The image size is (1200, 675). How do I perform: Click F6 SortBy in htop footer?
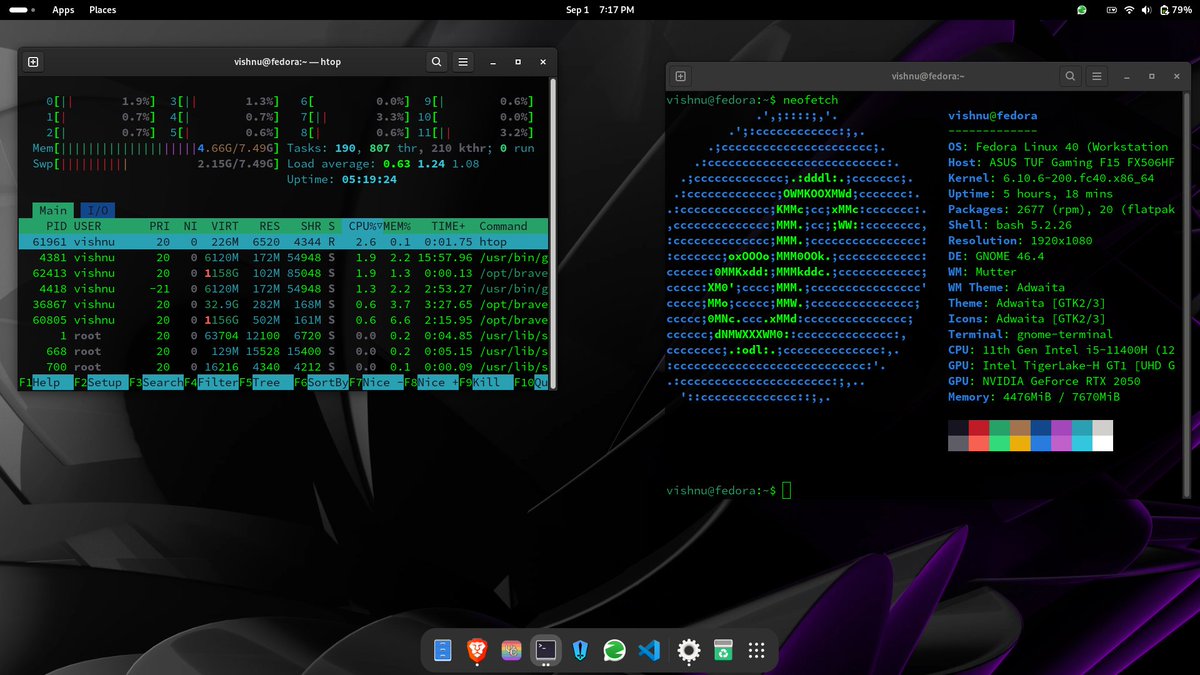(x=320, y=383)
